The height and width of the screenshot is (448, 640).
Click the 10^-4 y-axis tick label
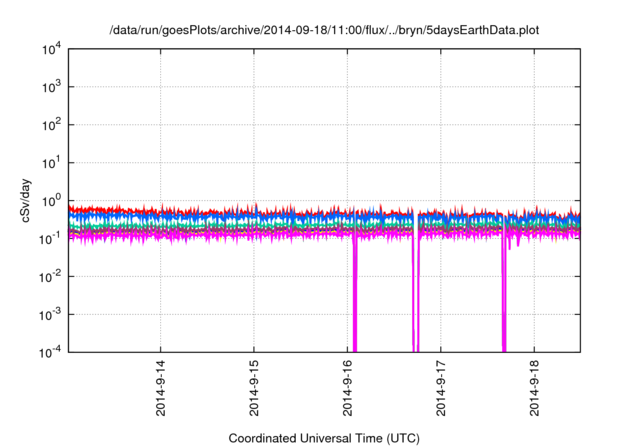click(51, 352)
